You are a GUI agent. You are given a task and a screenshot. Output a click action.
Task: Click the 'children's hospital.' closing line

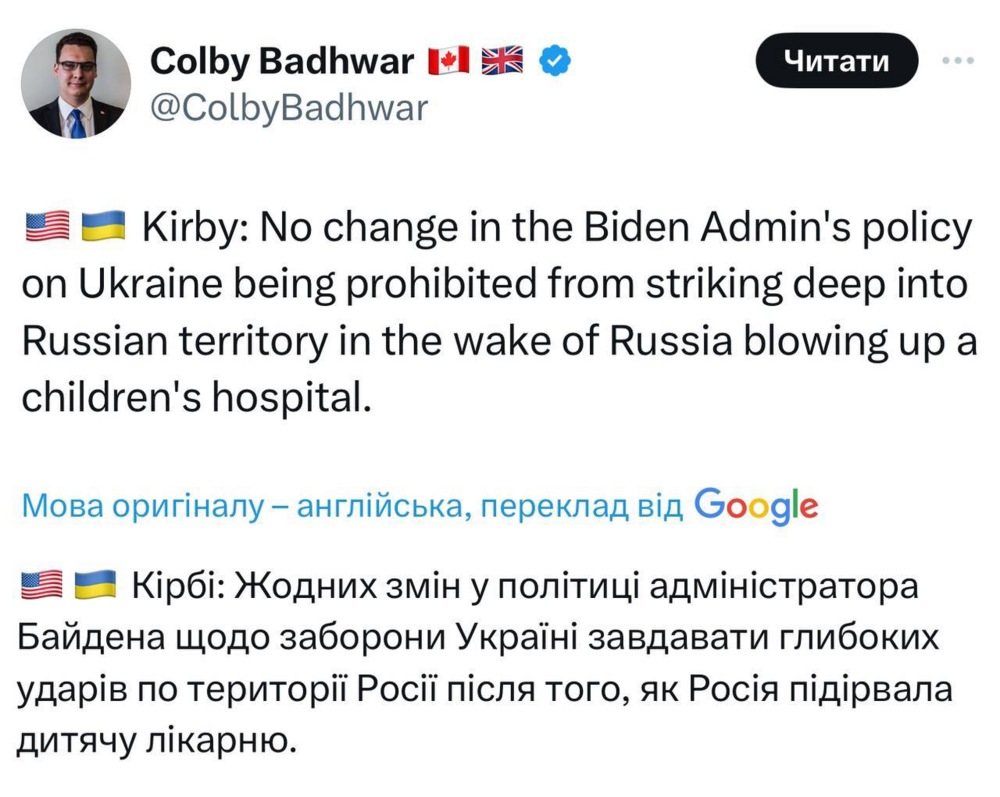196,398
